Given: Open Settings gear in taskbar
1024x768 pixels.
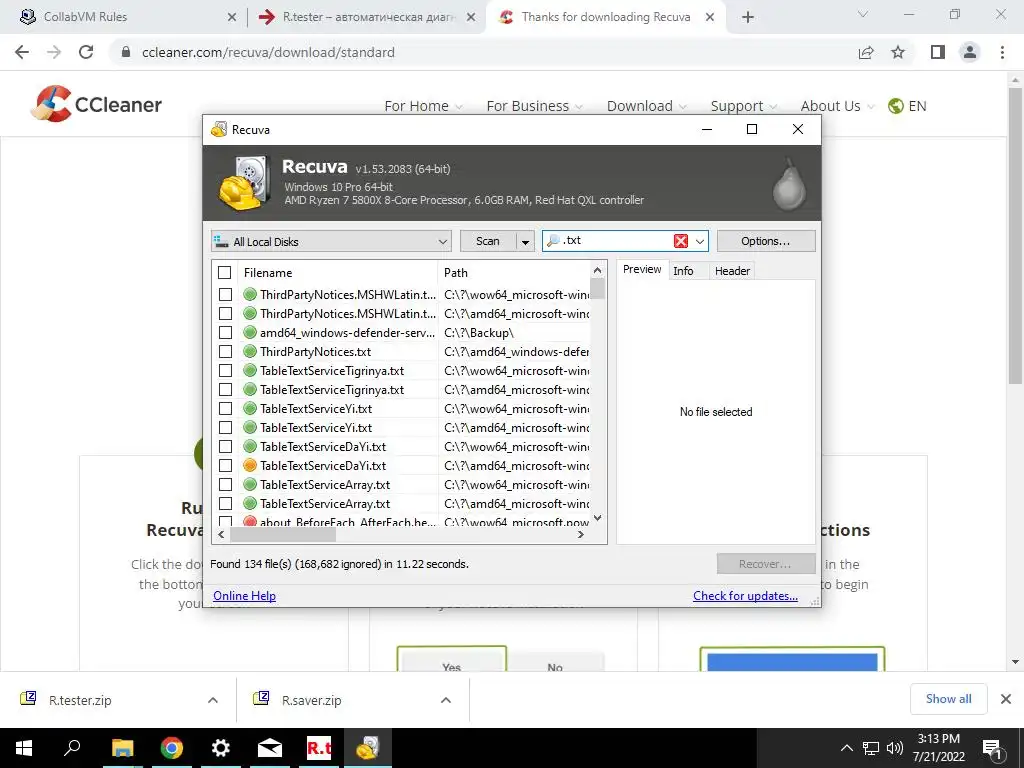Looking at the screenshot, I should pos(221,748).
